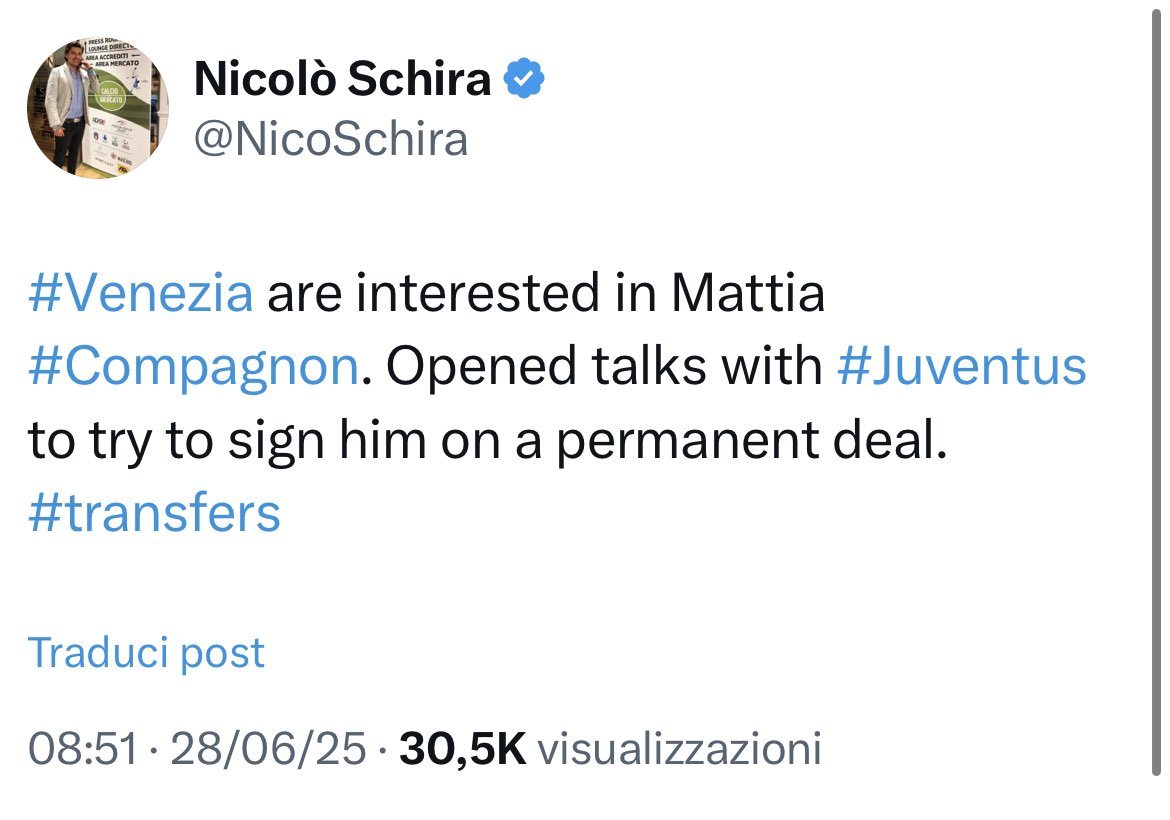Click the visualizzazioni label
The image size is (1170, 820).
(679, 749)
